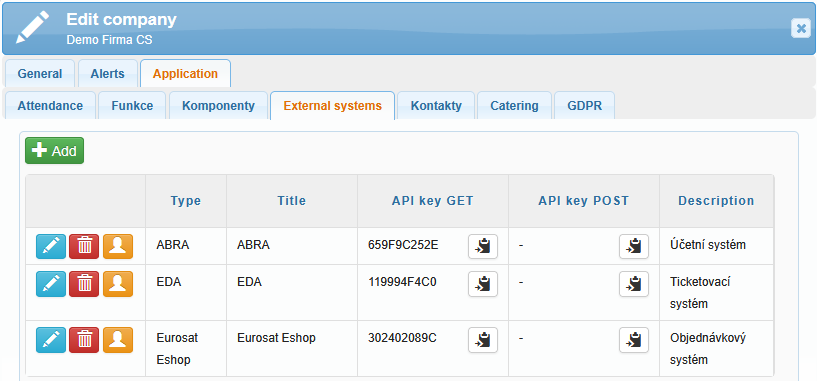Edit the Eurosat Eshop row with pencil icon

(x=51, y=340)
